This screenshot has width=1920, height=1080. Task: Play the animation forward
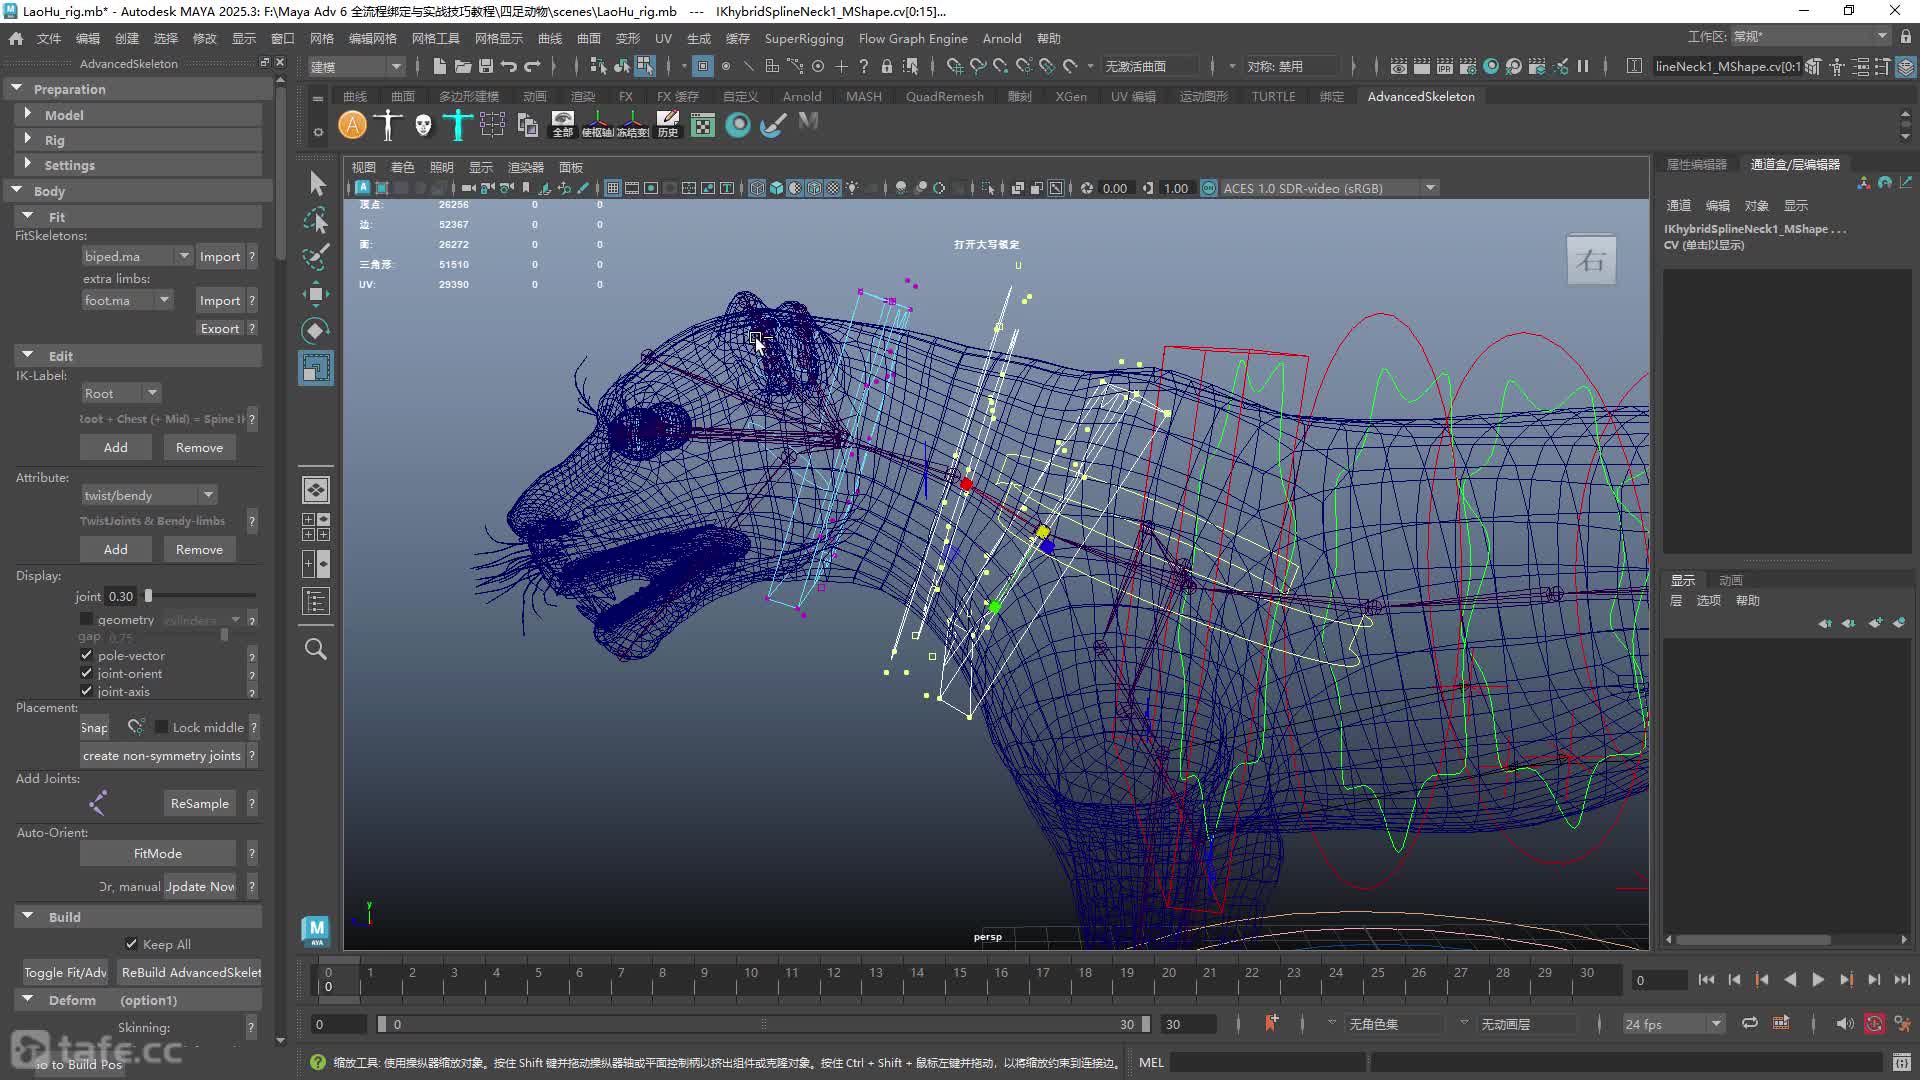[x=1818, y=980]
